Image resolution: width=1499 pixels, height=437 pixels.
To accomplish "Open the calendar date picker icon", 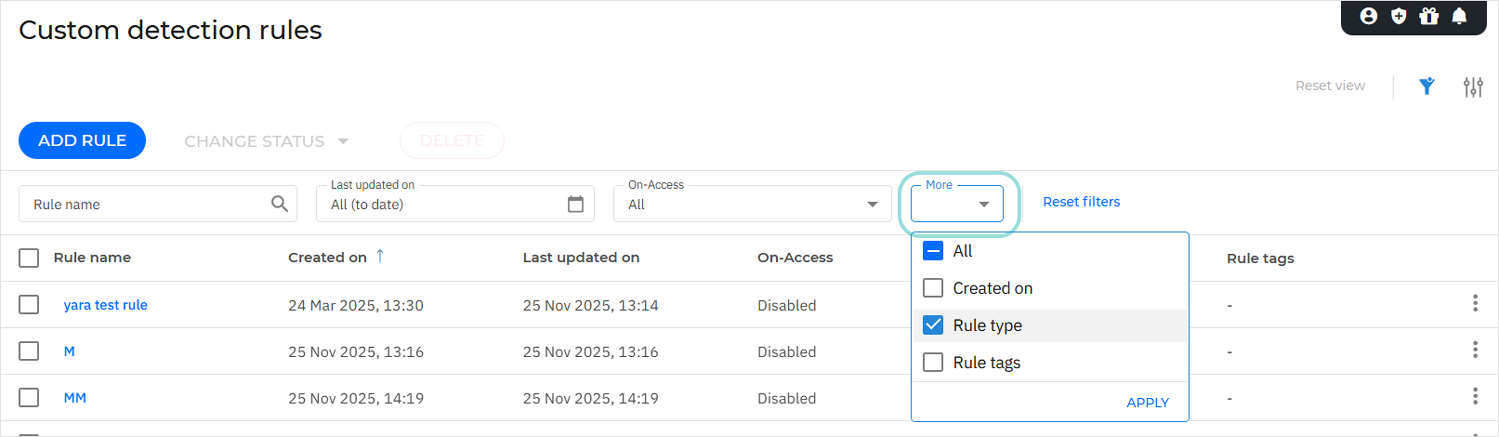I will (x=575, y=204).
